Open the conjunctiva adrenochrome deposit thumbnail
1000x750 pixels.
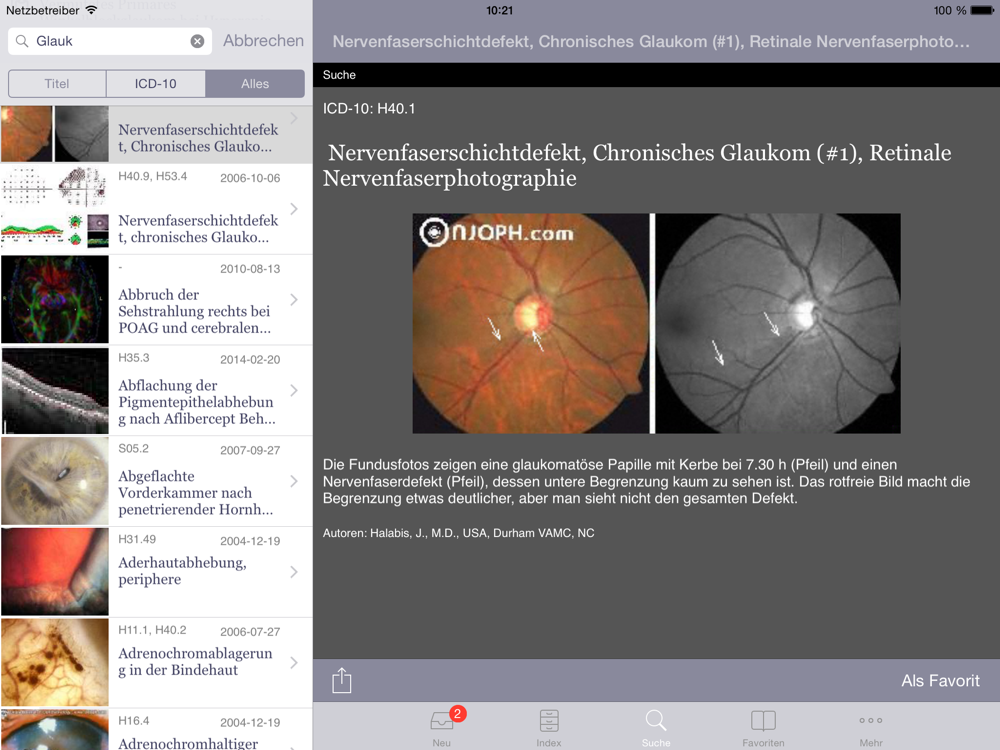click(55, 663)
